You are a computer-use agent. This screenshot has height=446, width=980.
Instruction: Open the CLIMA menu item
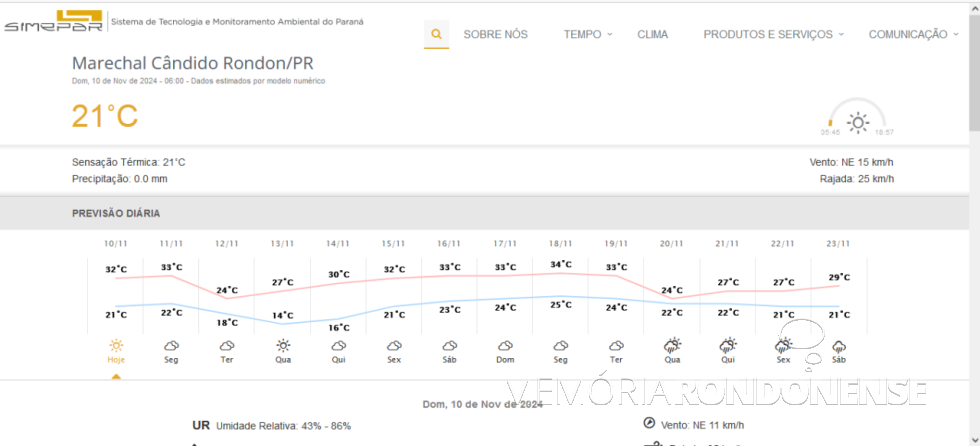652,34
